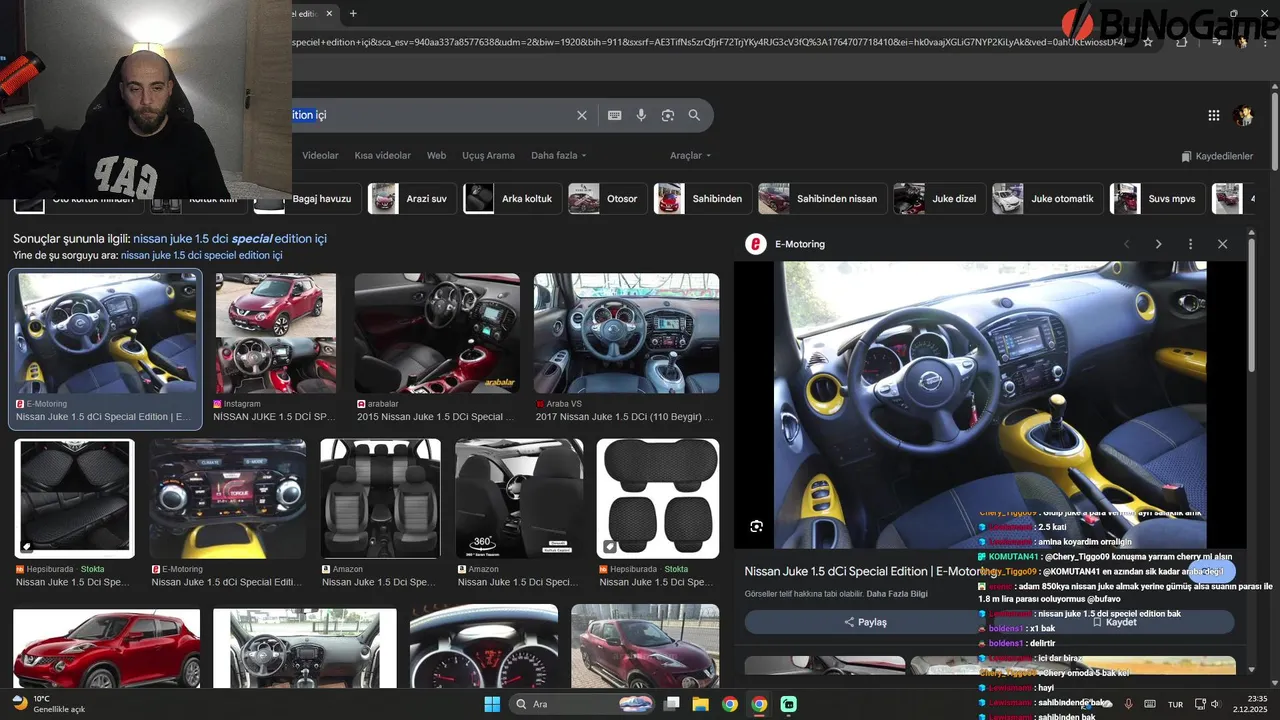Open the Instagram Nissan Juke result thumbnail
Image resolution: width=1280 pixels, height=720 pixels.
click(x=276, y=333)
